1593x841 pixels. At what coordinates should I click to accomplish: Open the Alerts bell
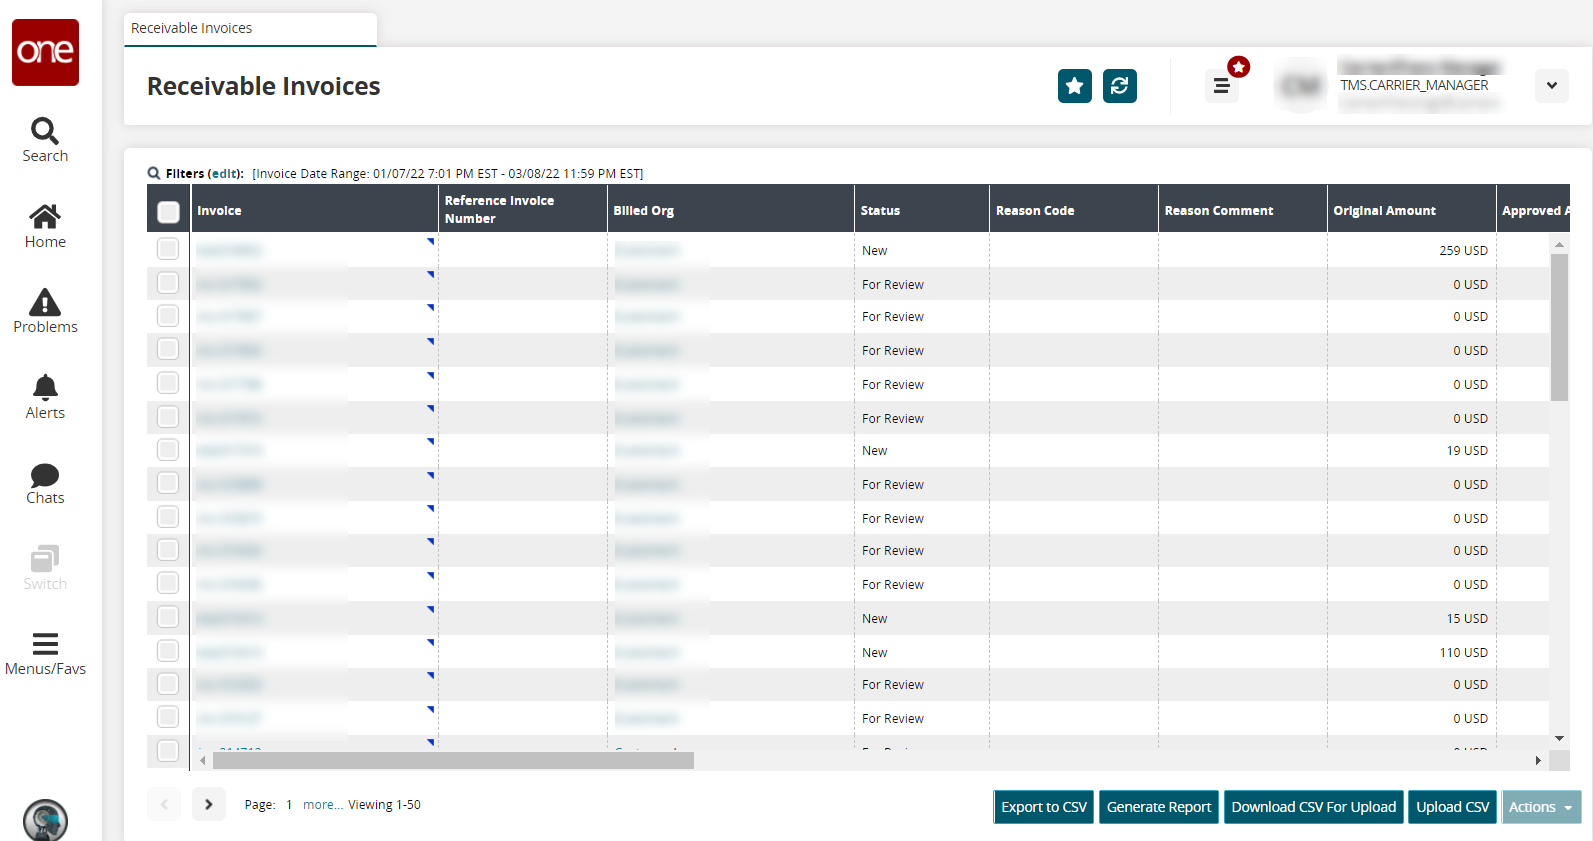[45, 397]
